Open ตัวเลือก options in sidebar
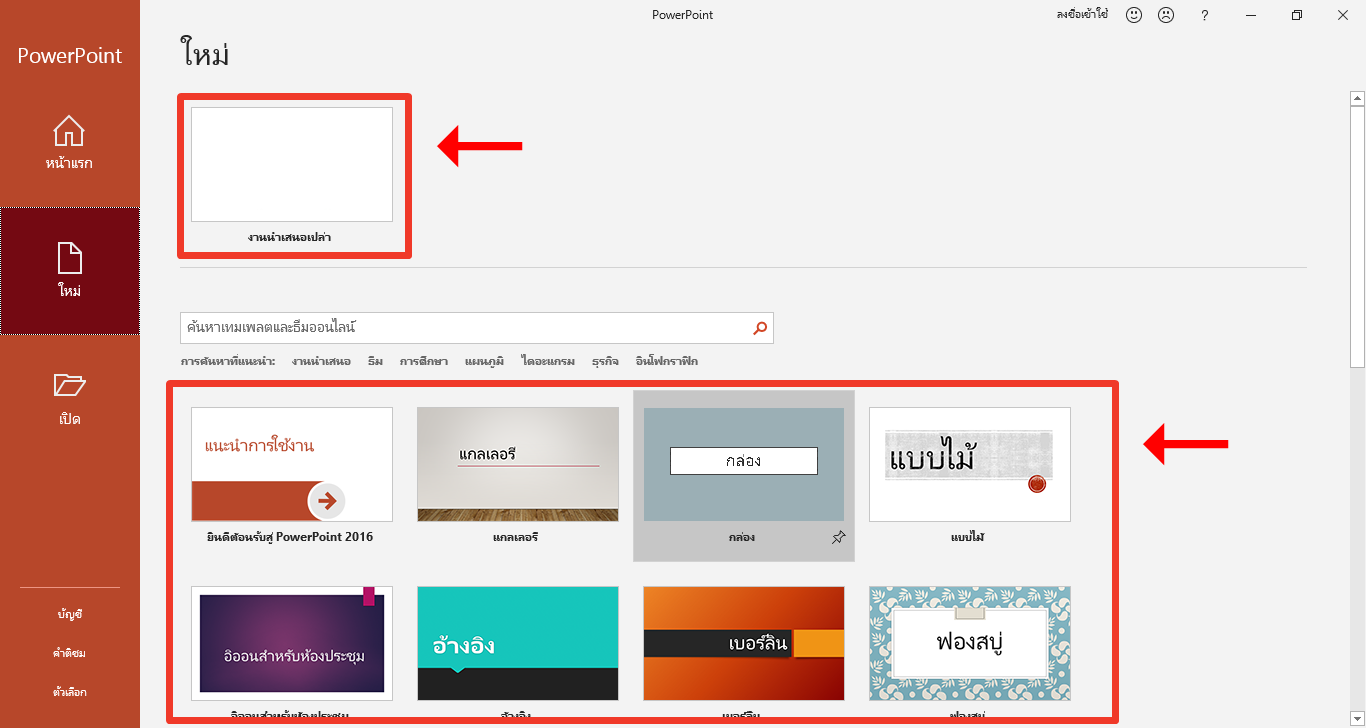 pos(69,692)
